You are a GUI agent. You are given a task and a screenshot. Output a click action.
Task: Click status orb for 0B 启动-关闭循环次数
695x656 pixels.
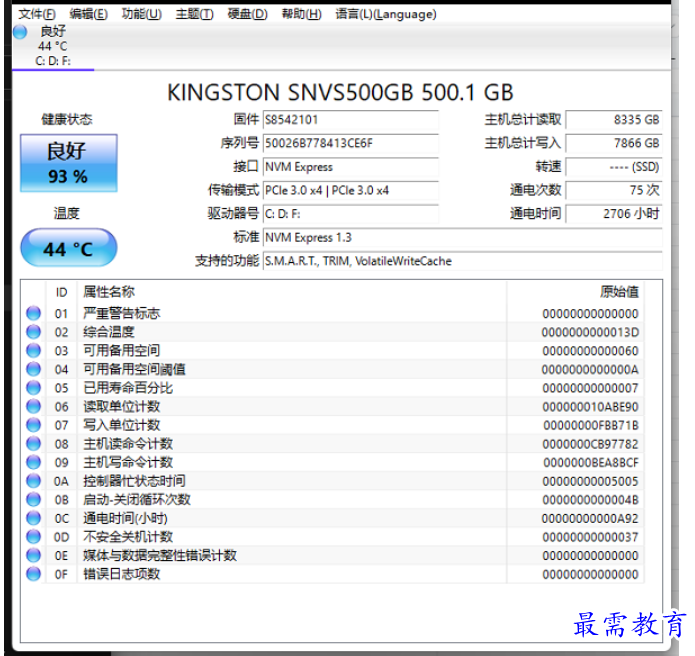(33, 500)
